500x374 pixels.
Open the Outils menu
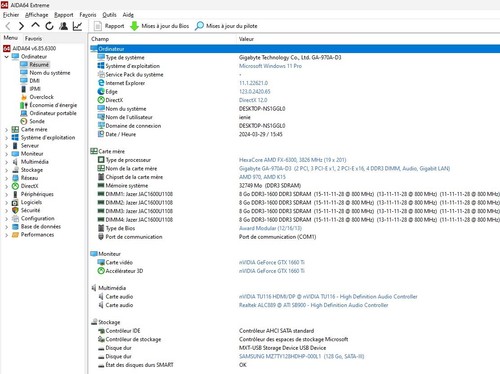(x=109, y=15)
